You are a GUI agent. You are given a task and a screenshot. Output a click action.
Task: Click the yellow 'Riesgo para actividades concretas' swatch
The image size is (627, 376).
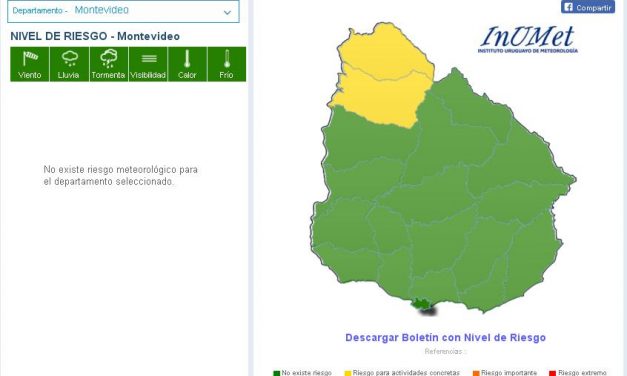(x=348, y=373)
